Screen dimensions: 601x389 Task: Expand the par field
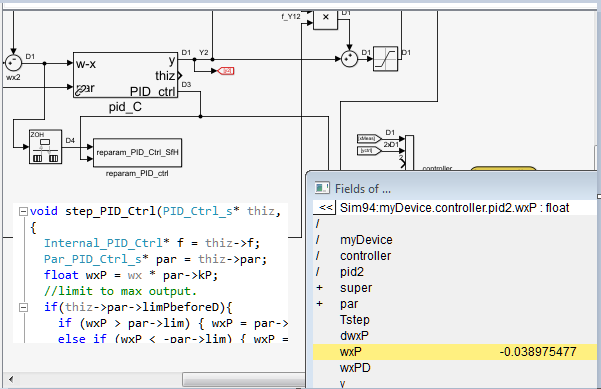(x=320, y=304)
